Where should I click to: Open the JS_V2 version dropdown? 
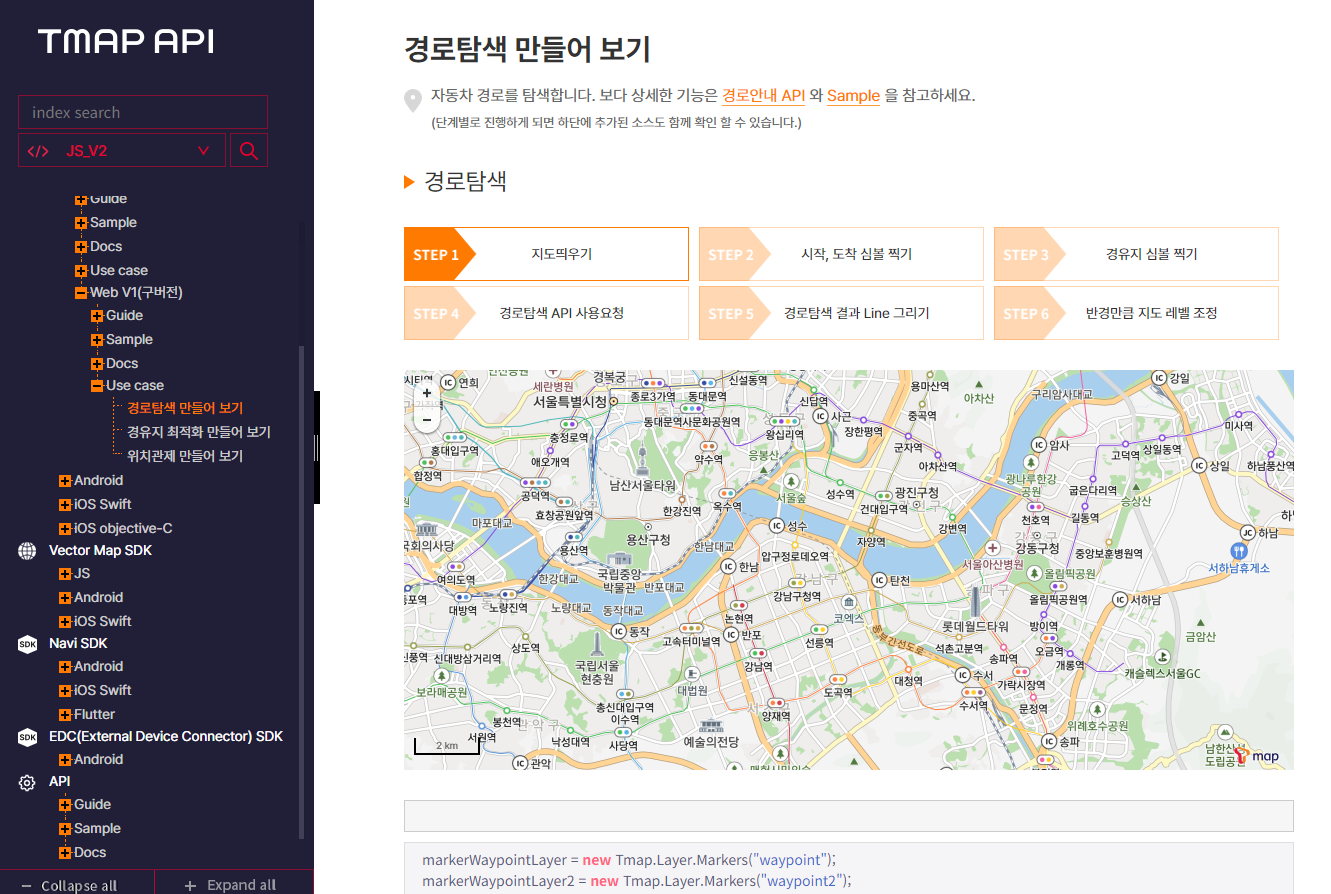click(123, 151)
